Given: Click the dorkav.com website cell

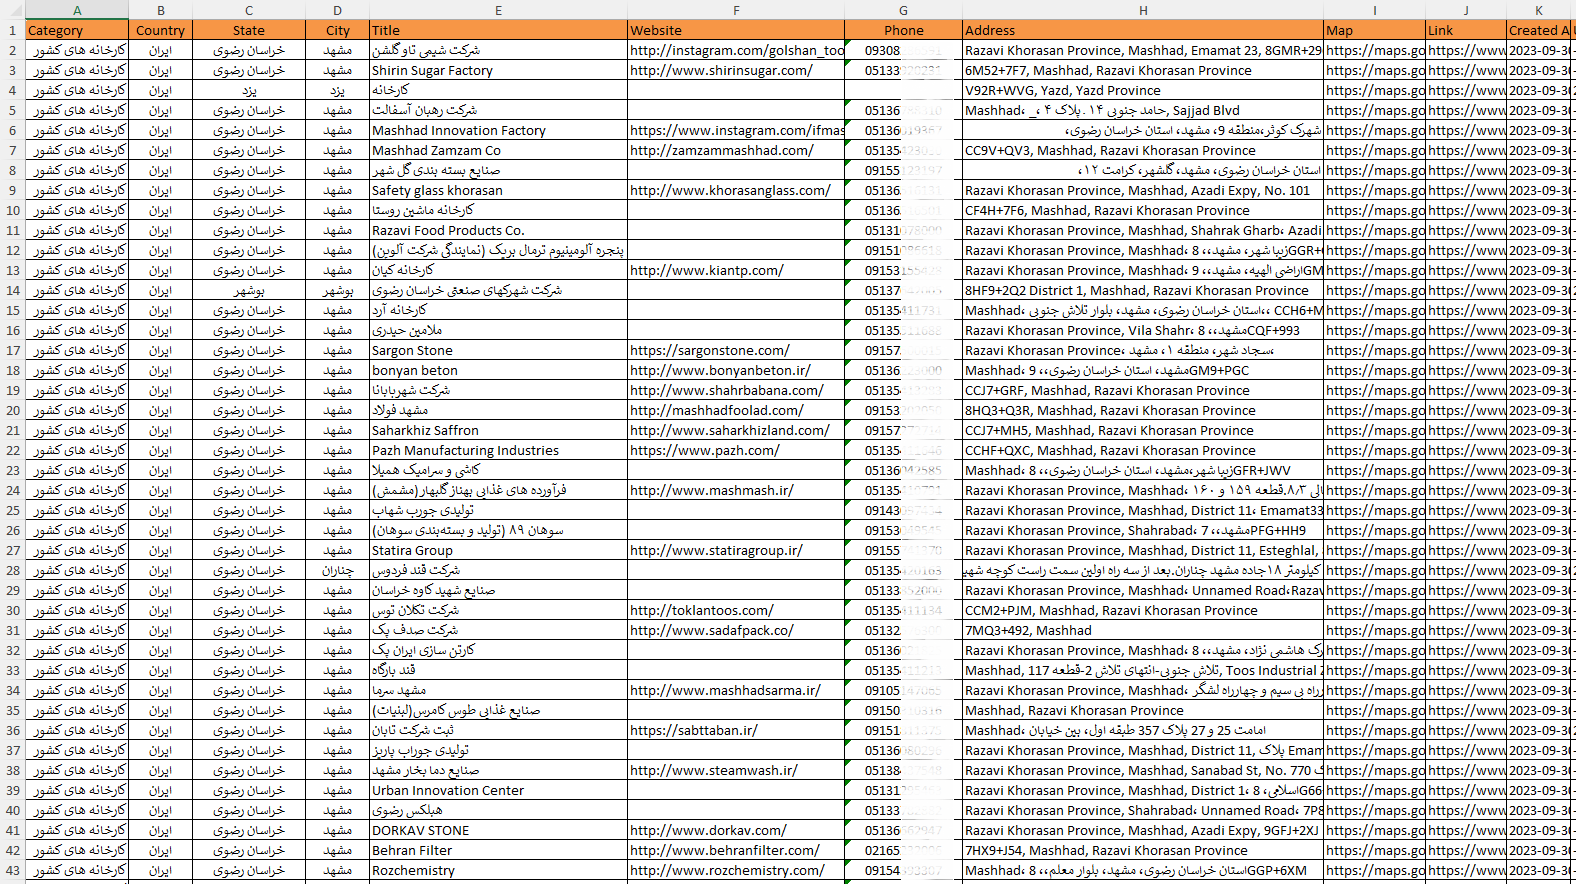Looking at the screenshot, I should (736, 830).
